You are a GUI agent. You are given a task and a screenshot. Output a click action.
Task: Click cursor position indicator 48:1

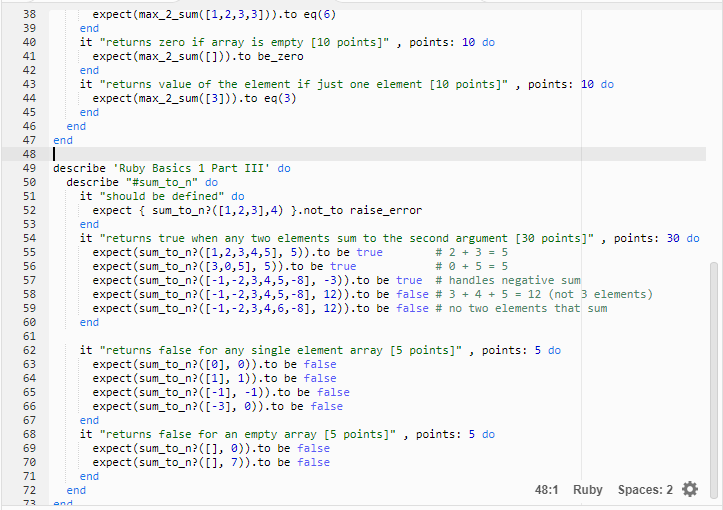point(546,490)
